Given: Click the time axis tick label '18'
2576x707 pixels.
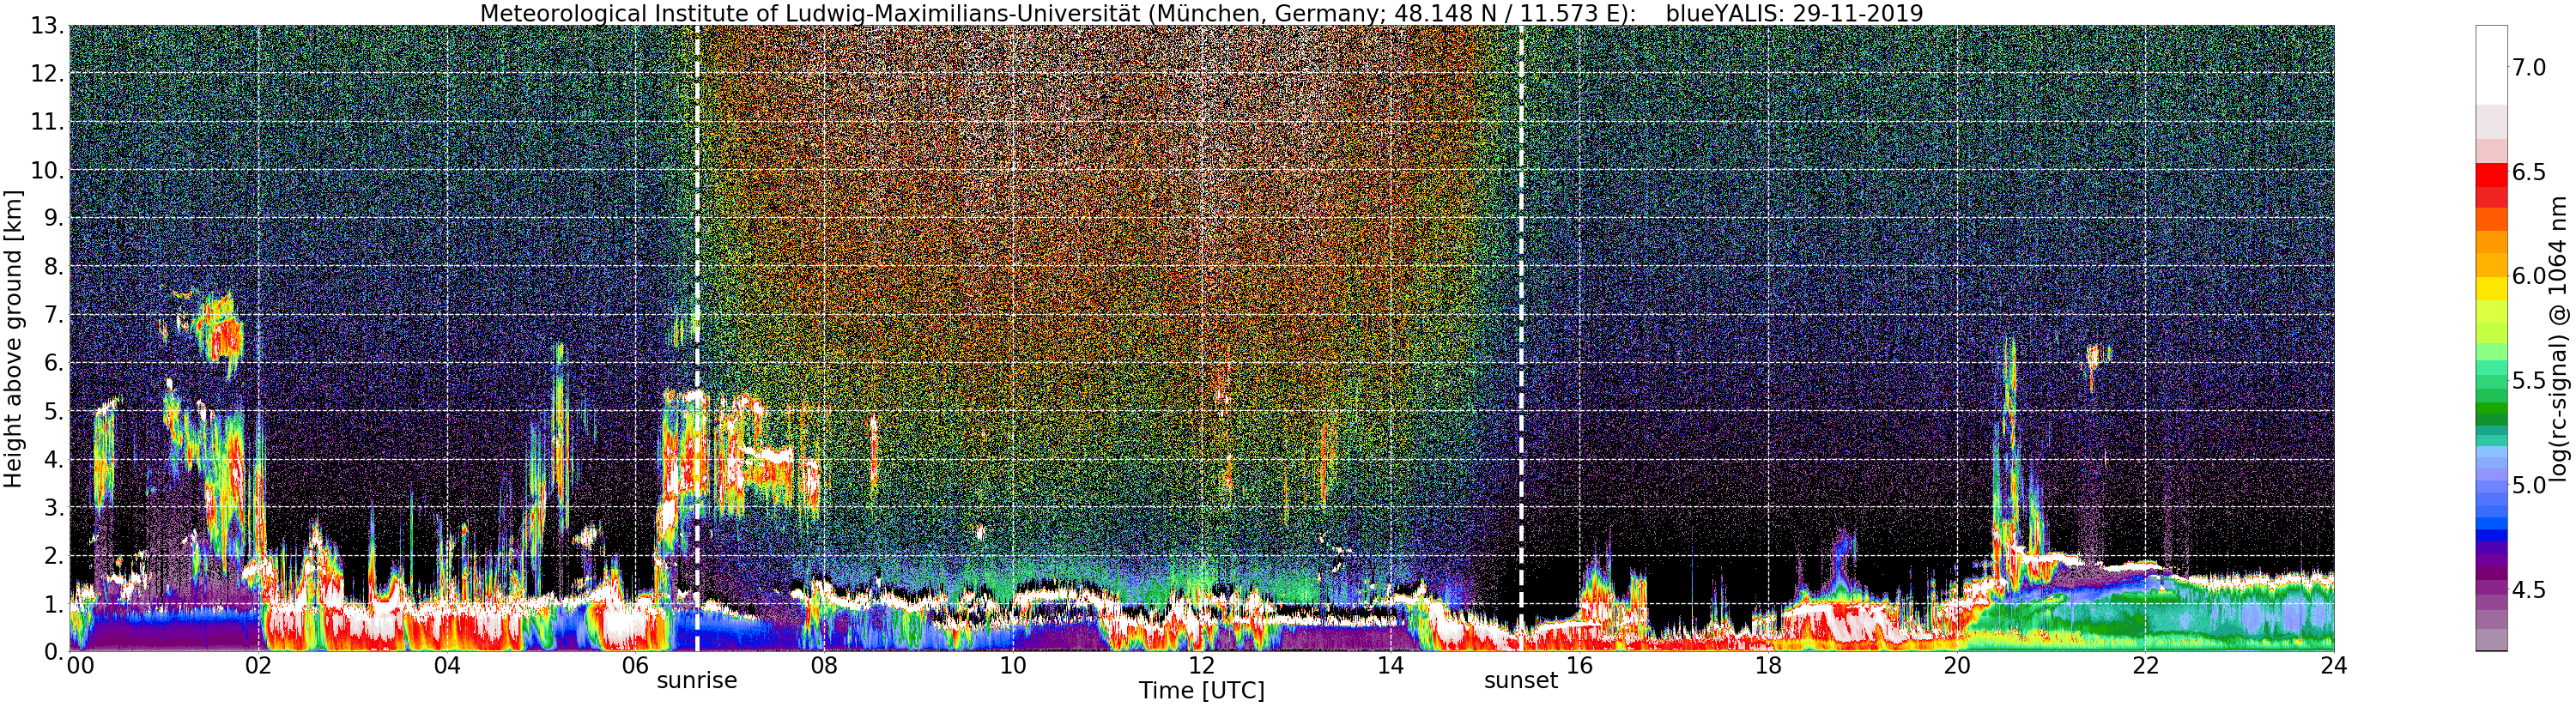Looking at the screenshot, I should 1768,666.
